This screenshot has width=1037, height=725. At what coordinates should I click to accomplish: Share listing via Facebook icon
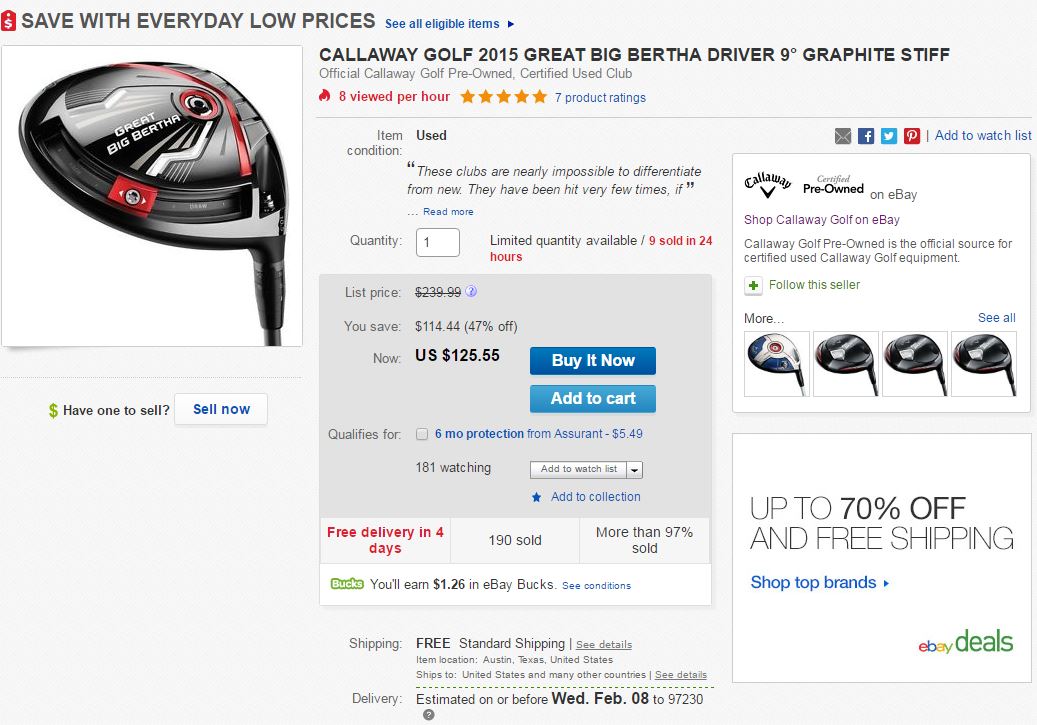(x=866, y=136)
